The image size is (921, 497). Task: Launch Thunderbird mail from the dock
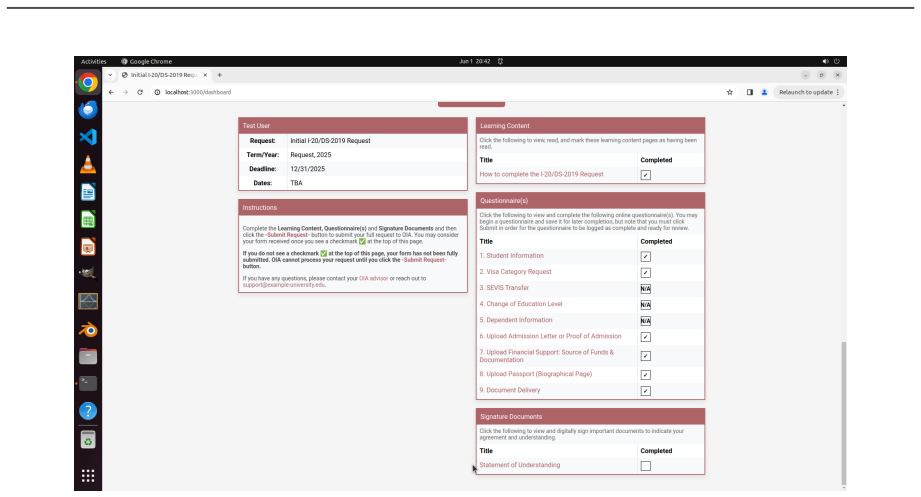(88, 110)
